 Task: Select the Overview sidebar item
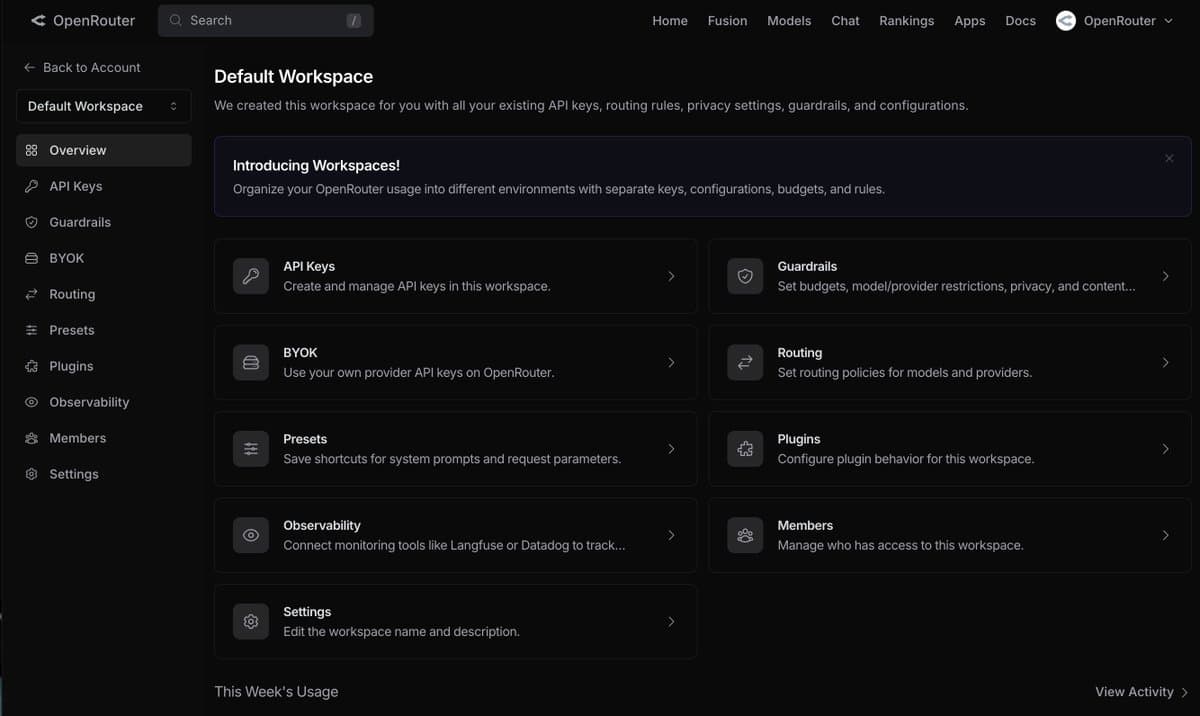coord(75,149)
